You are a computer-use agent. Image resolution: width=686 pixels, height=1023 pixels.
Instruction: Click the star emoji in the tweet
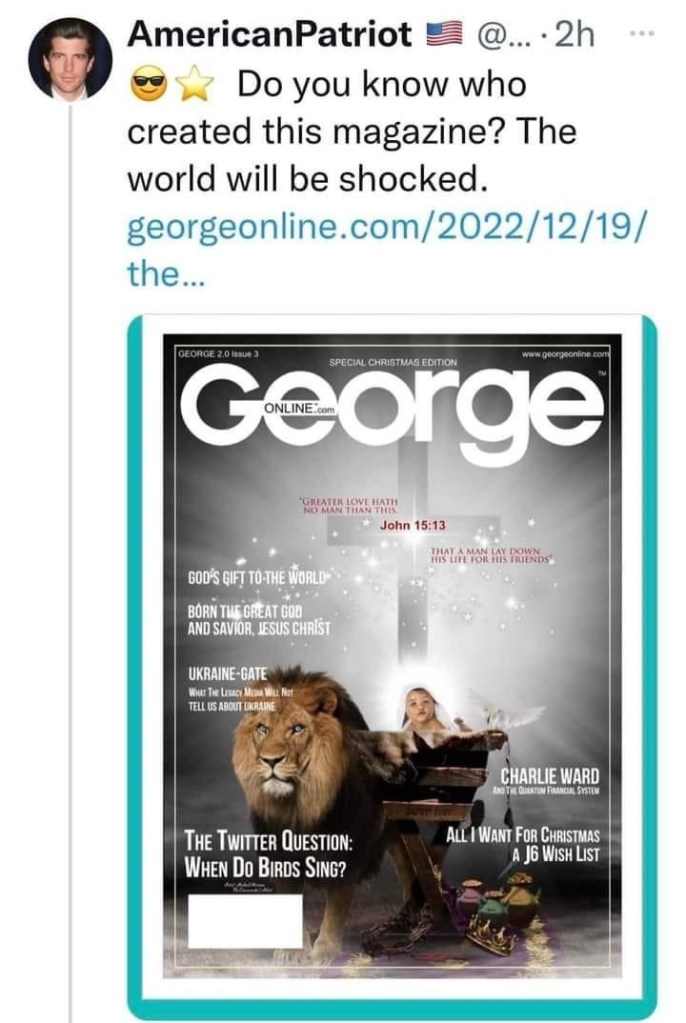click(194, 86)
